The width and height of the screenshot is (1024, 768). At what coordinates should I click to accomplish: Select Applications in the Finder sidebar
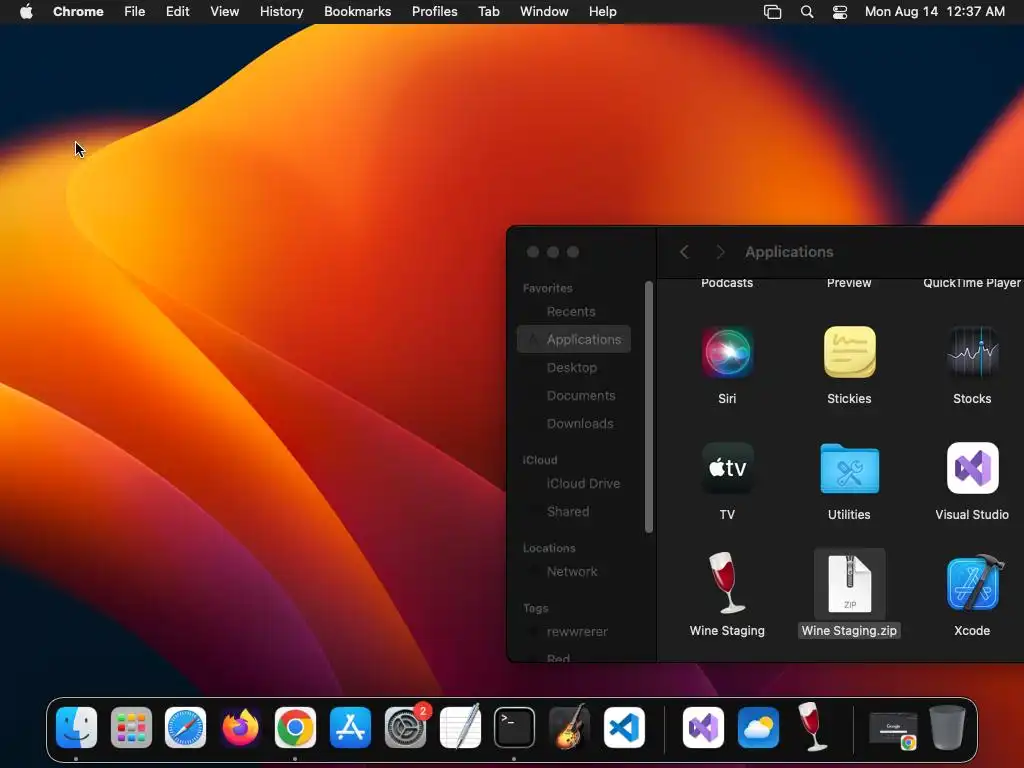click(573, 340)
